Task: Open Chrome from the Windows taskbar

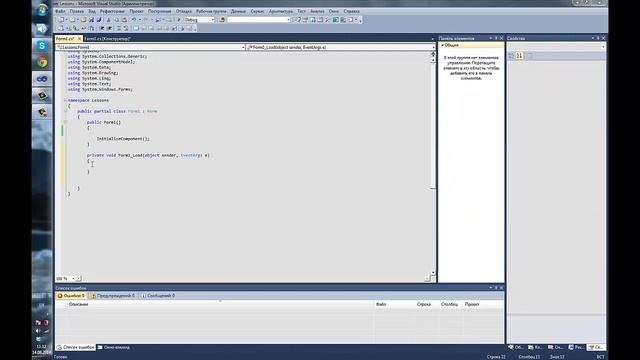Action: click(42, 62)
